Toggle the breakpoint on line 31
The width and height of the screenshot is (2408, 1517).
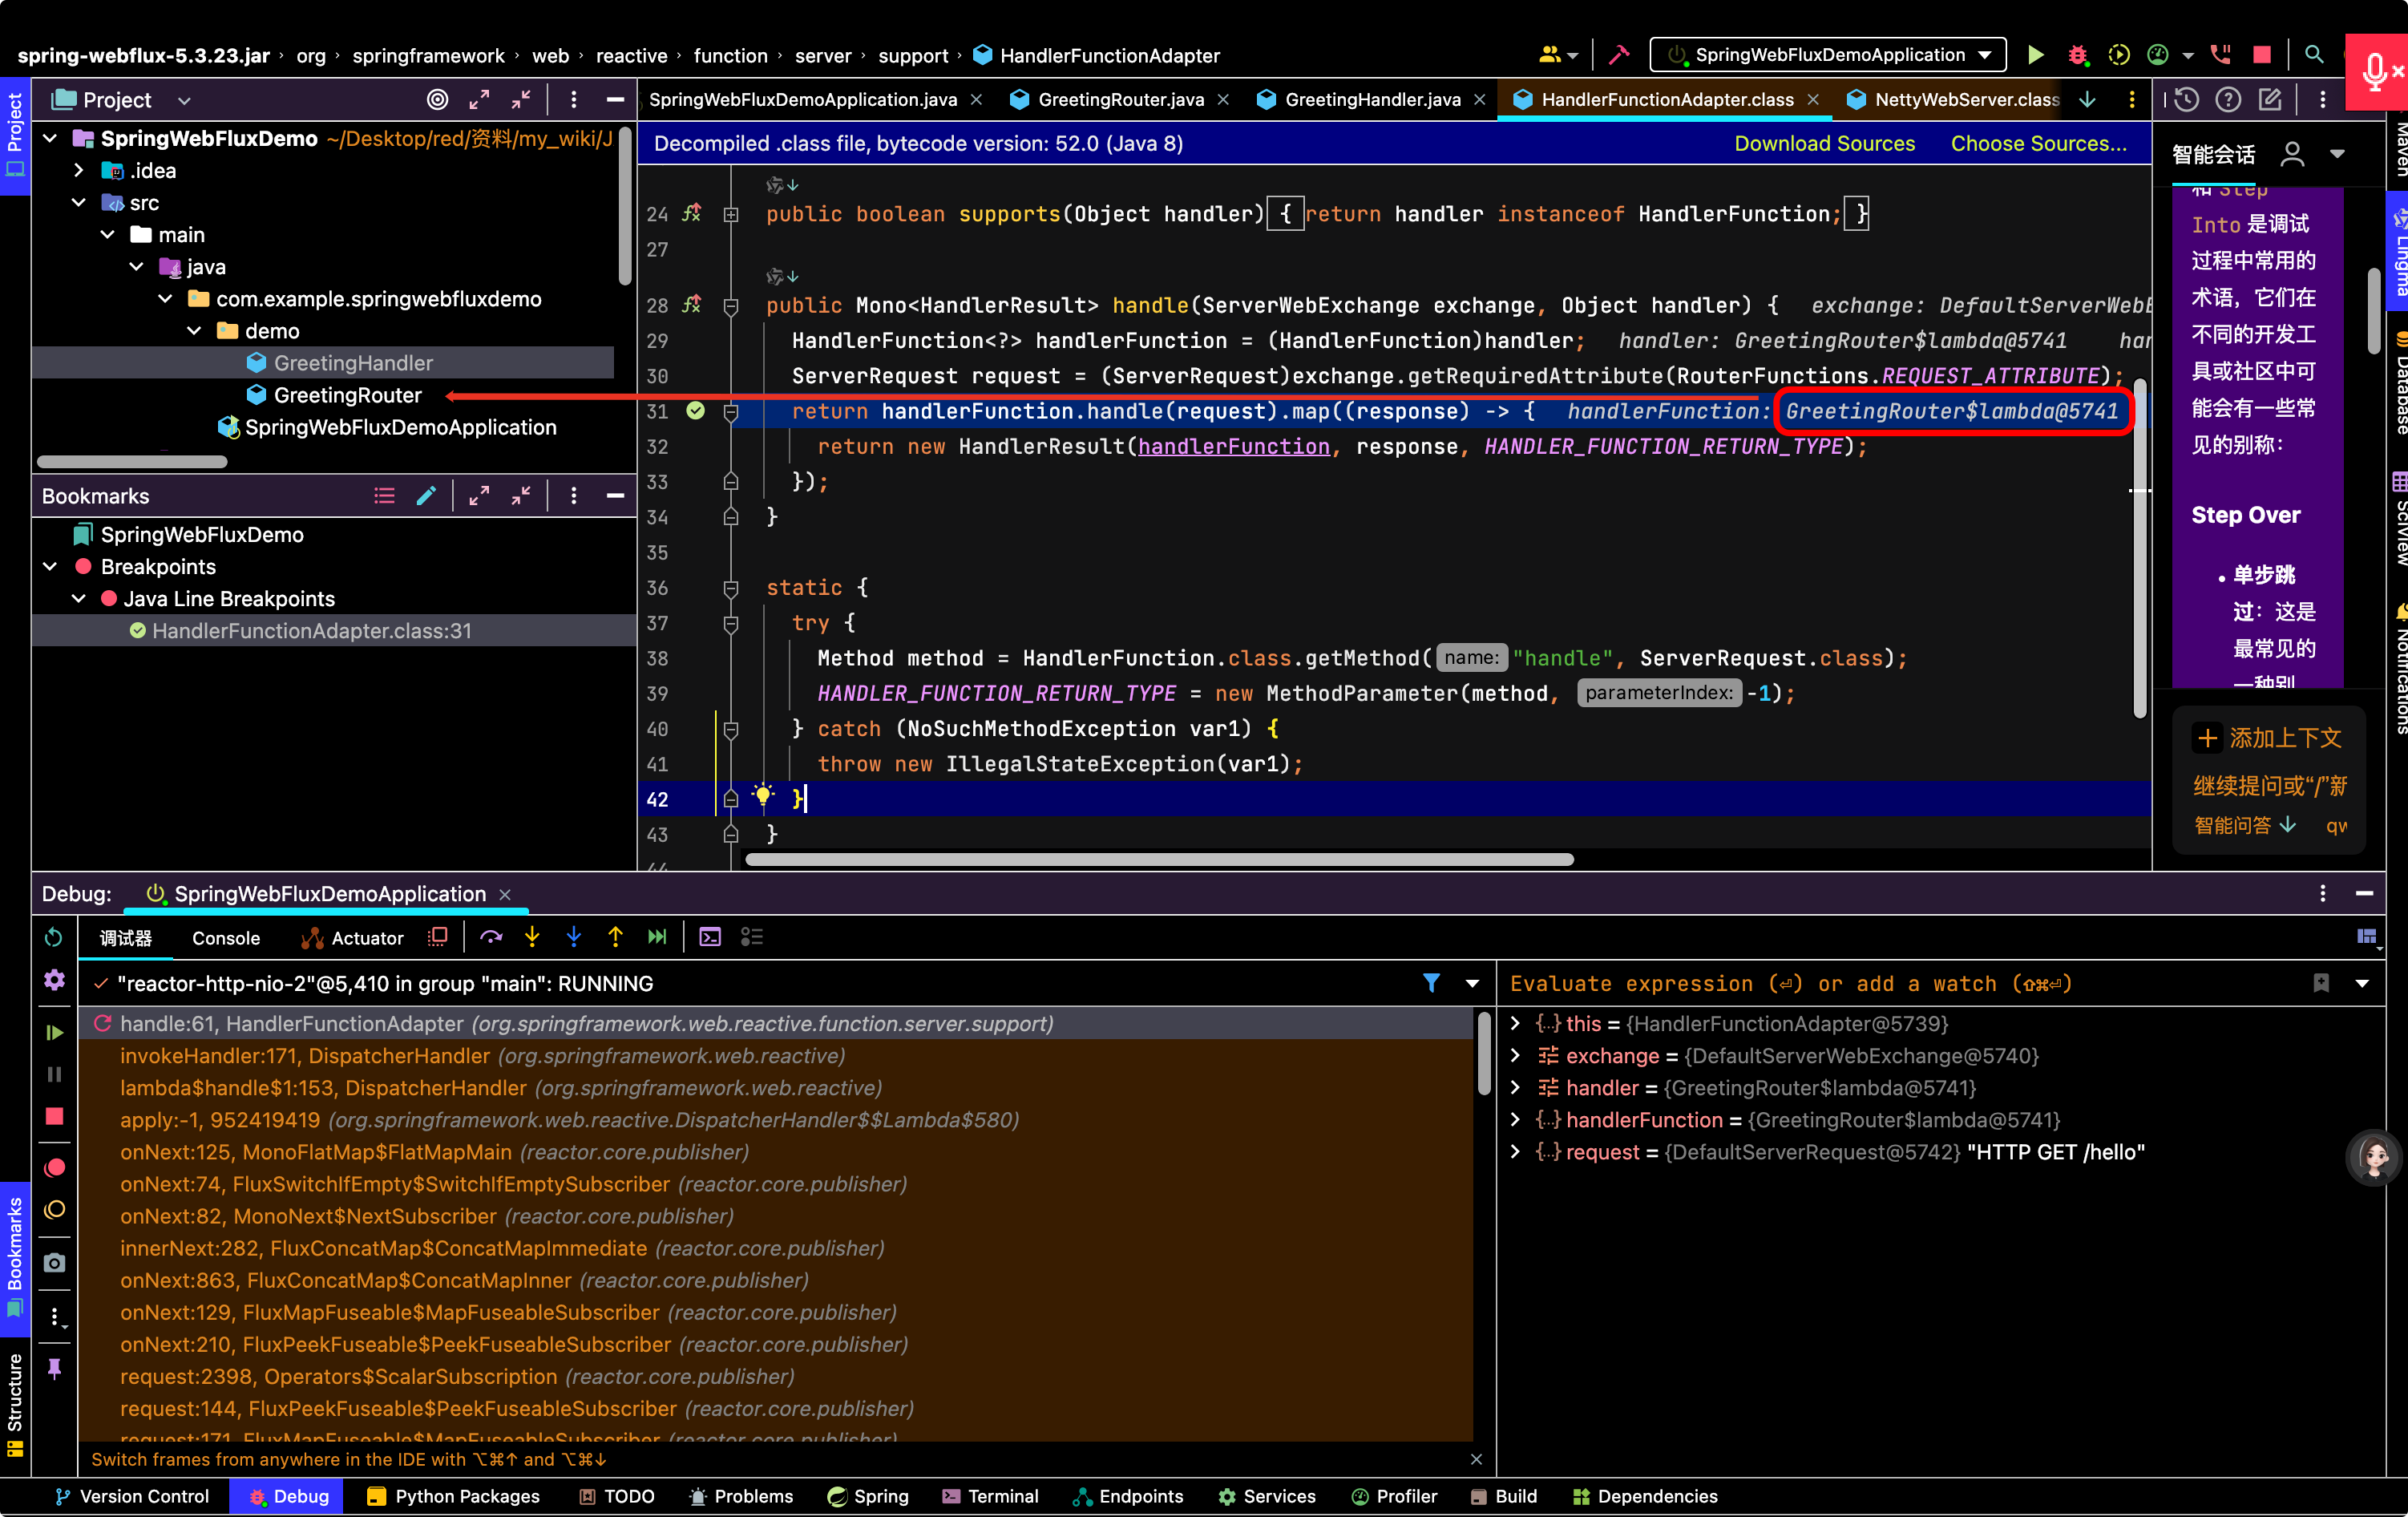(x=696, y=411)
